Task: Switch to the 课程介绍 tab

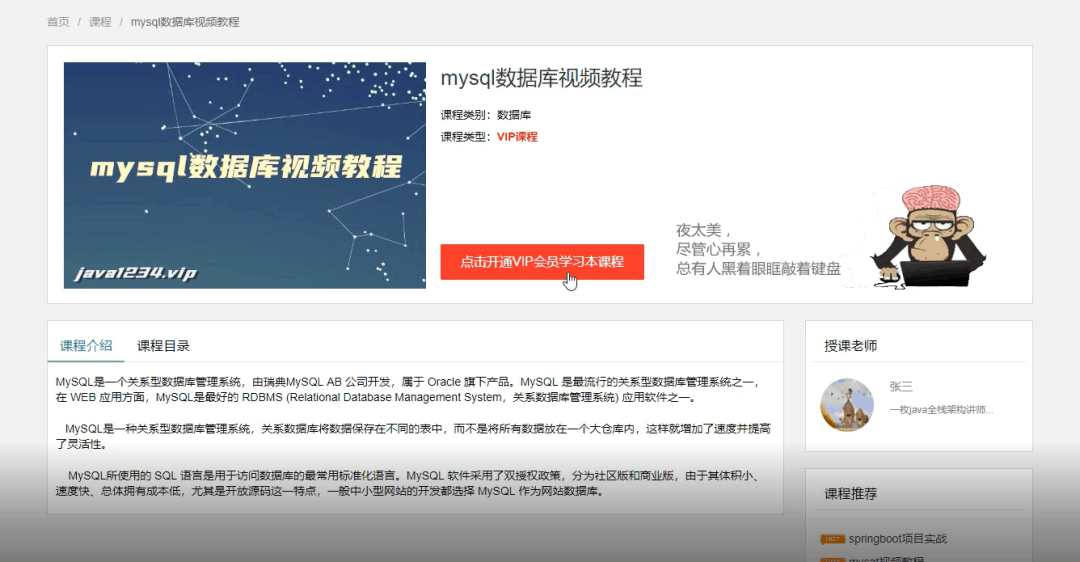Action: [x=86, y=346]
